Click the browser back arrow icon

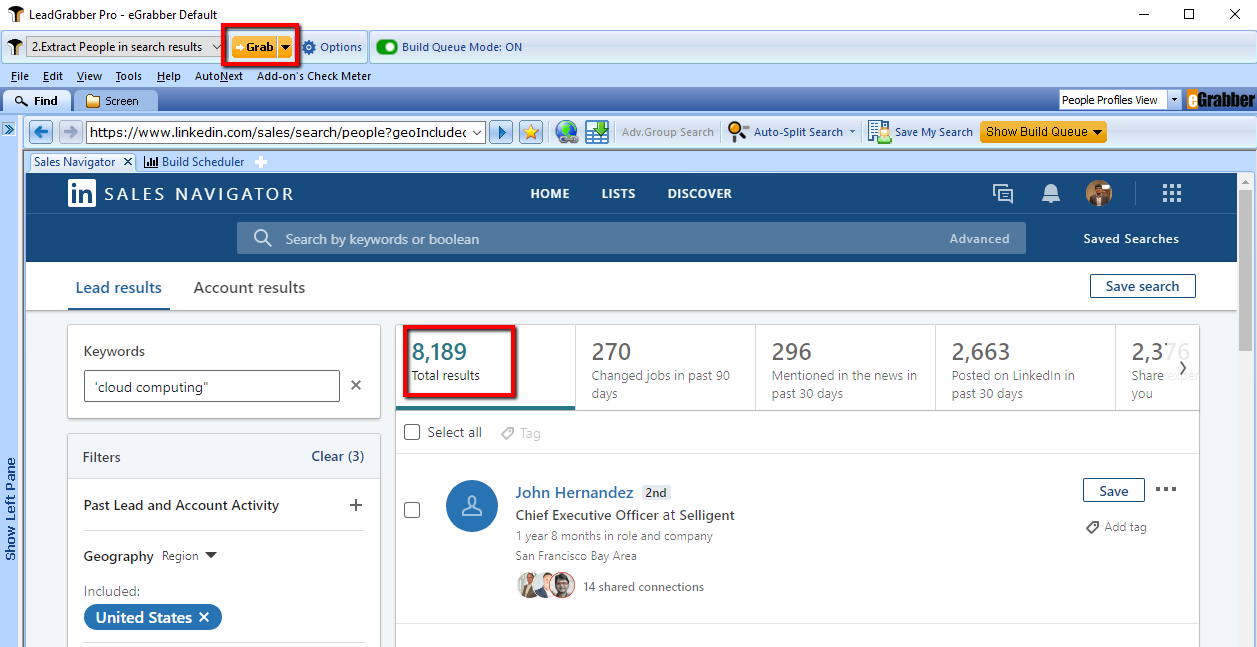click(x=41, y=132)
